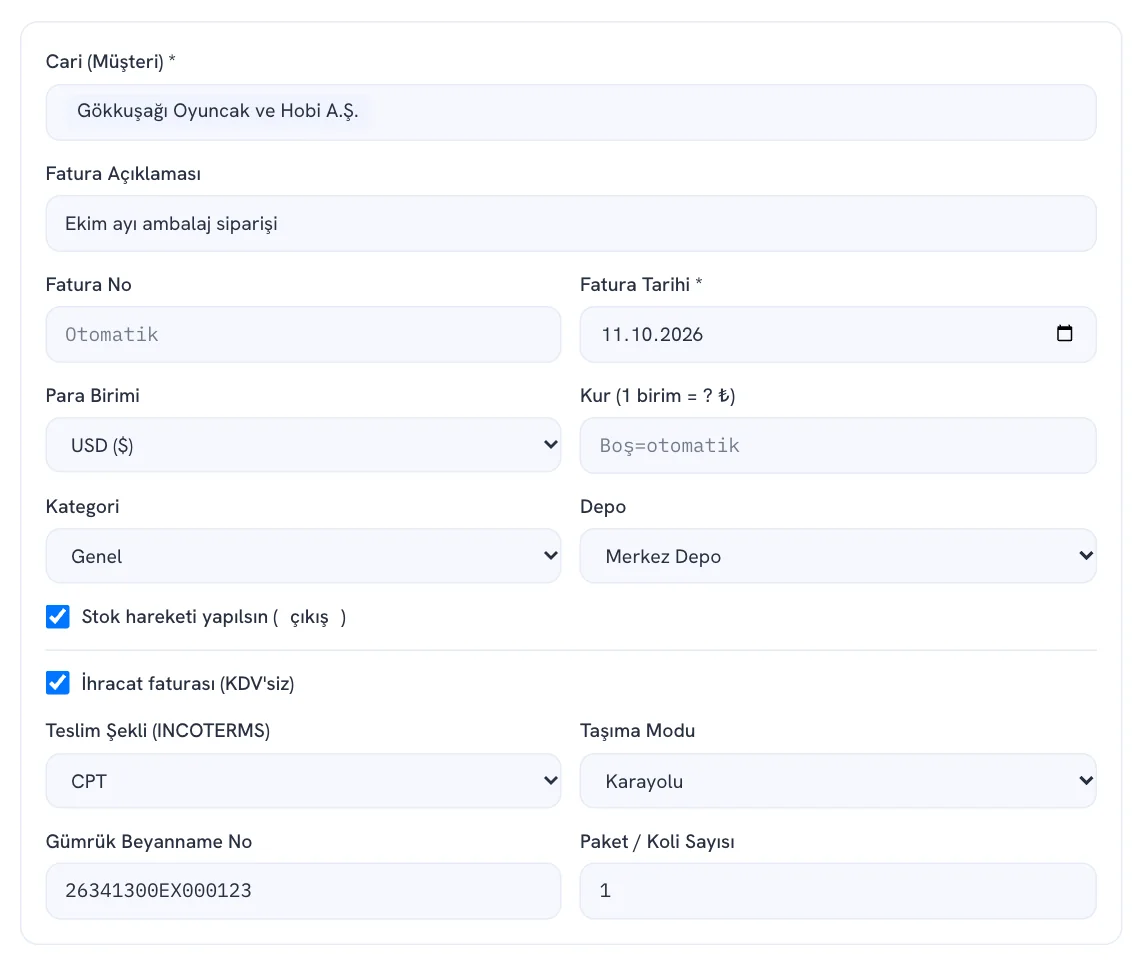1145x966 pixels.
Task: Click the 'Gümrük Beyanname No' label
Action: (149, 842)
